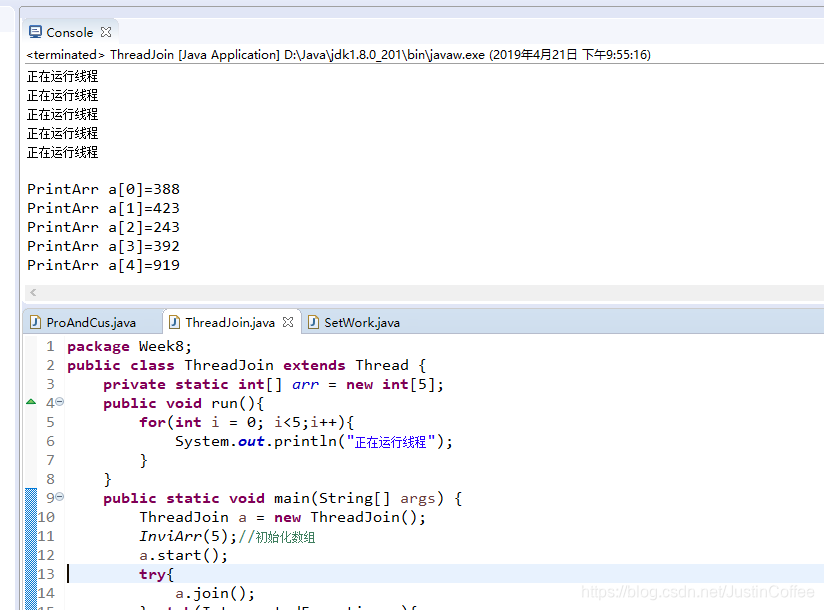Click the for loop on line 5
Image resolution: width=824 pixels, height=610 pixels.
pyautogui.click(x=246, y=422)
